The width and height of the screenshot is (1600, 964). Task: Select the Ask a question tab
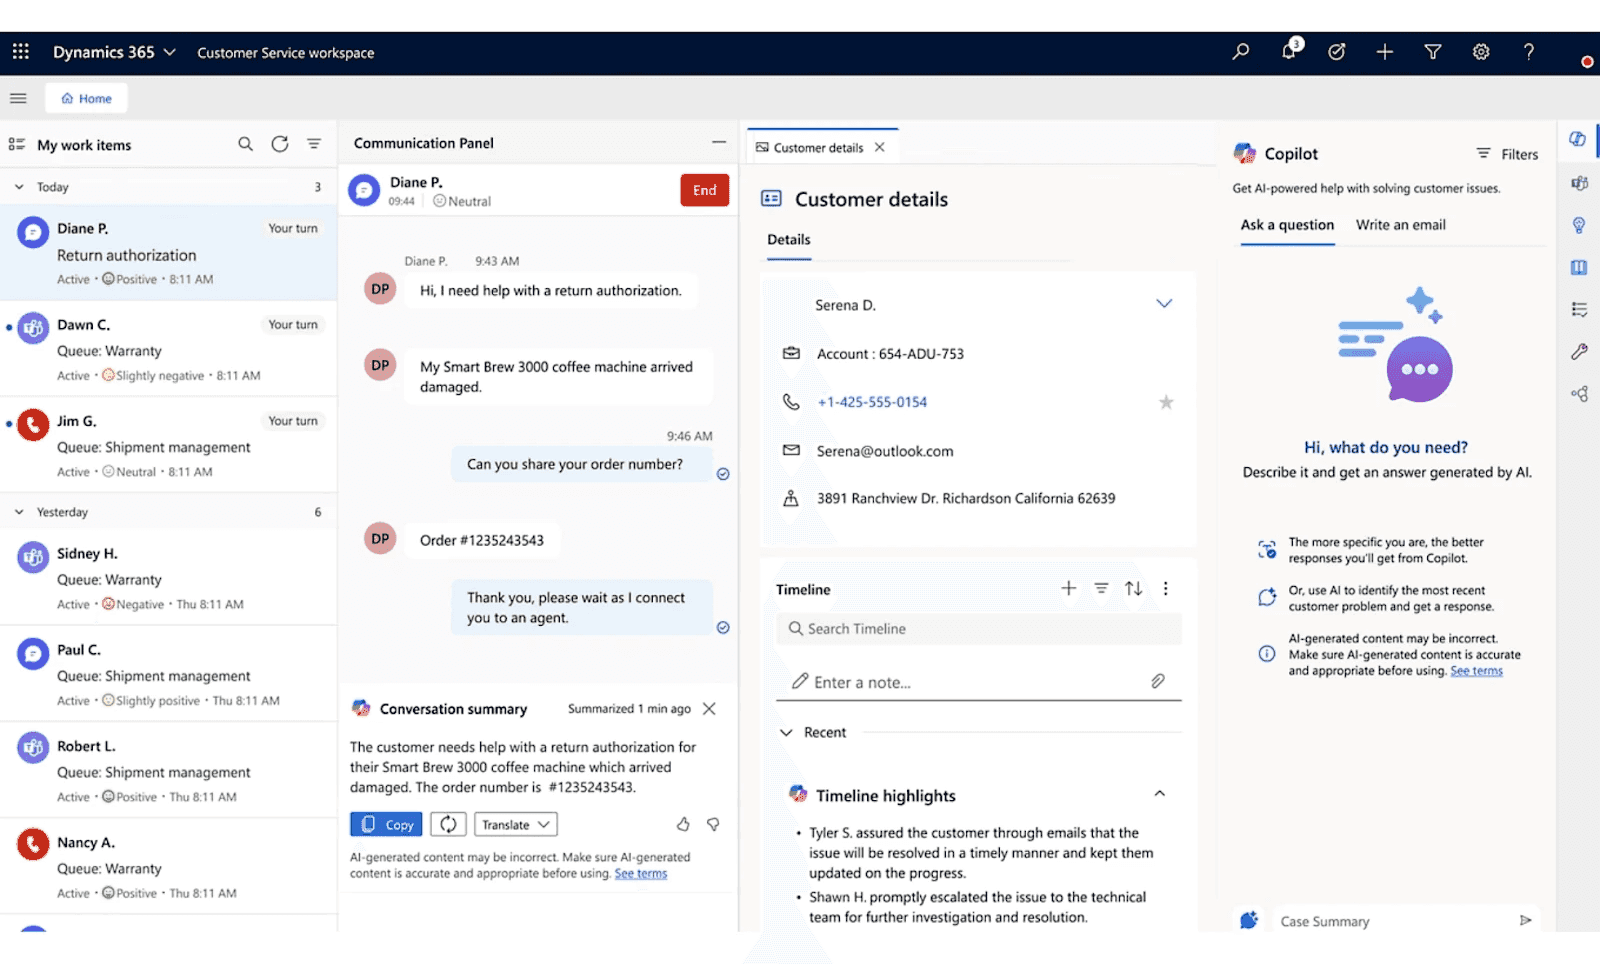(x=1287, y=225)
